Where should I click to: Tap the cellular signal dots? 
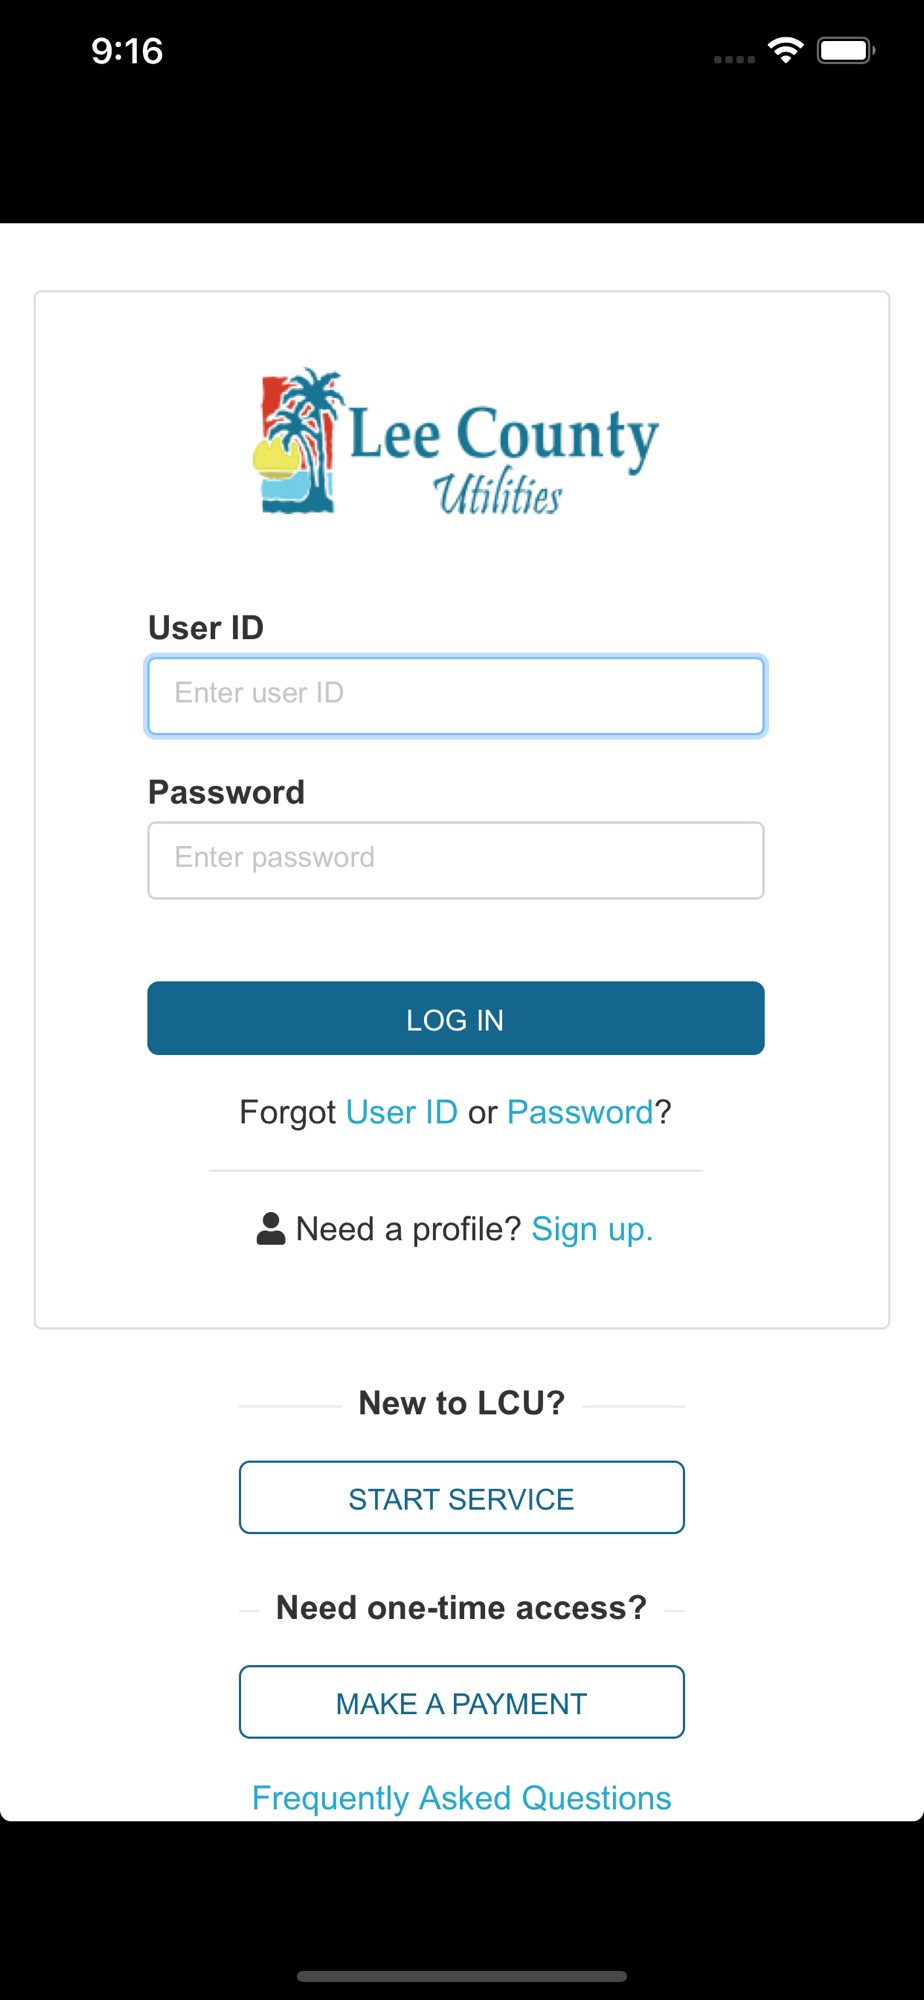click(734, 59)
